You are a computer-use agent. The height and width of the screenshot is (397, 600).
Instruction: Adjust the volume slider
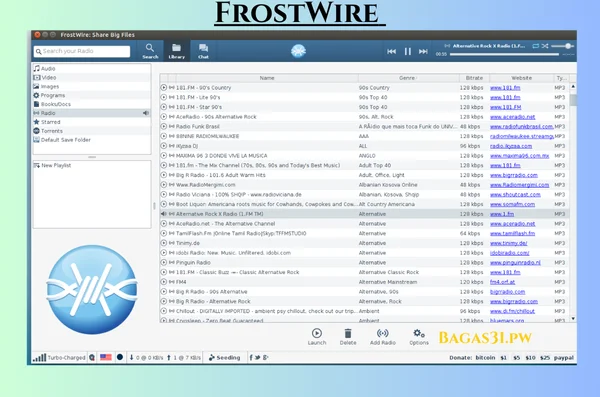point(563,46)
